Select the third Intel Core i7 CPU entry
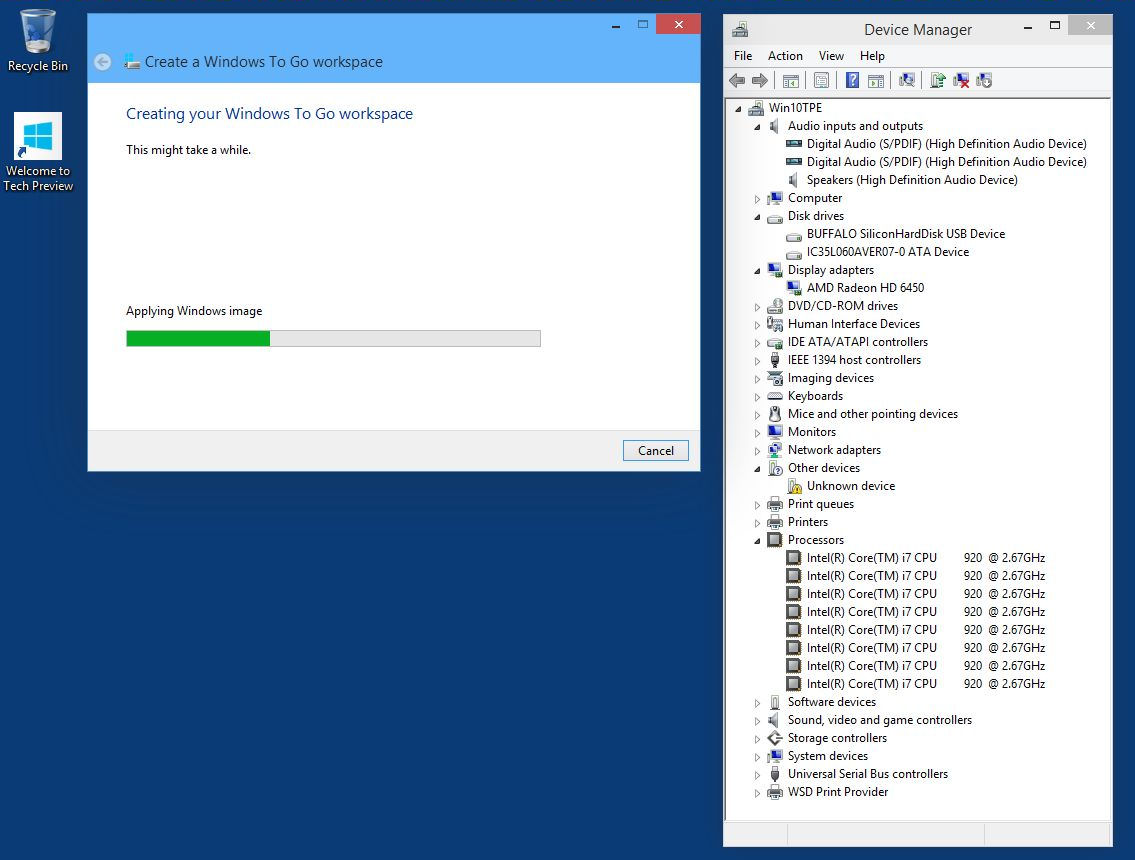Screen dimensions: 1135x860 click(x=926, y=594)
